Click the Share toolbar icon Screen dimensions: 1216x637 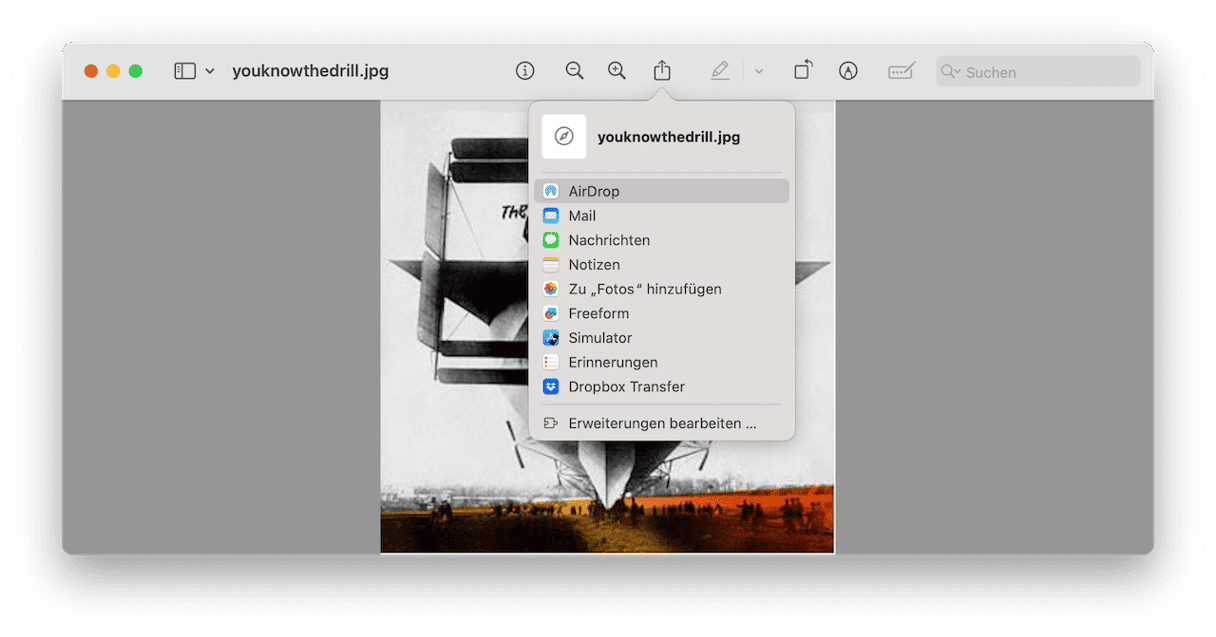tap(662, 71)
